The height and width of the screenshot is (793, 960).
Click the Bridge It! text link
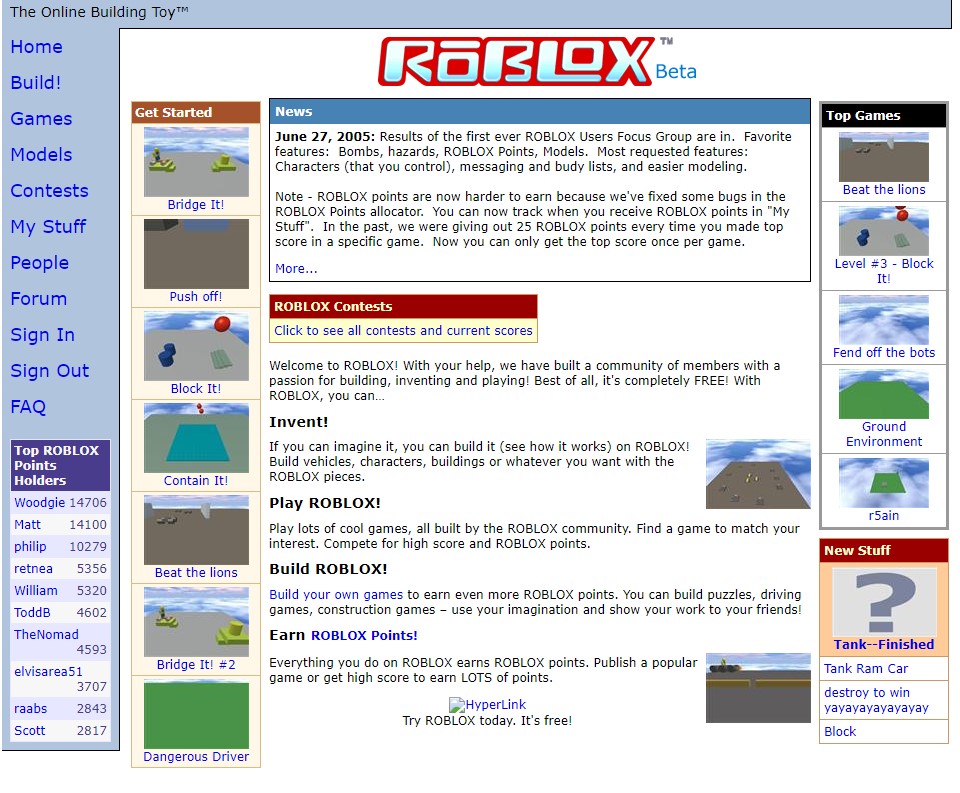click(x=196, y=205)
